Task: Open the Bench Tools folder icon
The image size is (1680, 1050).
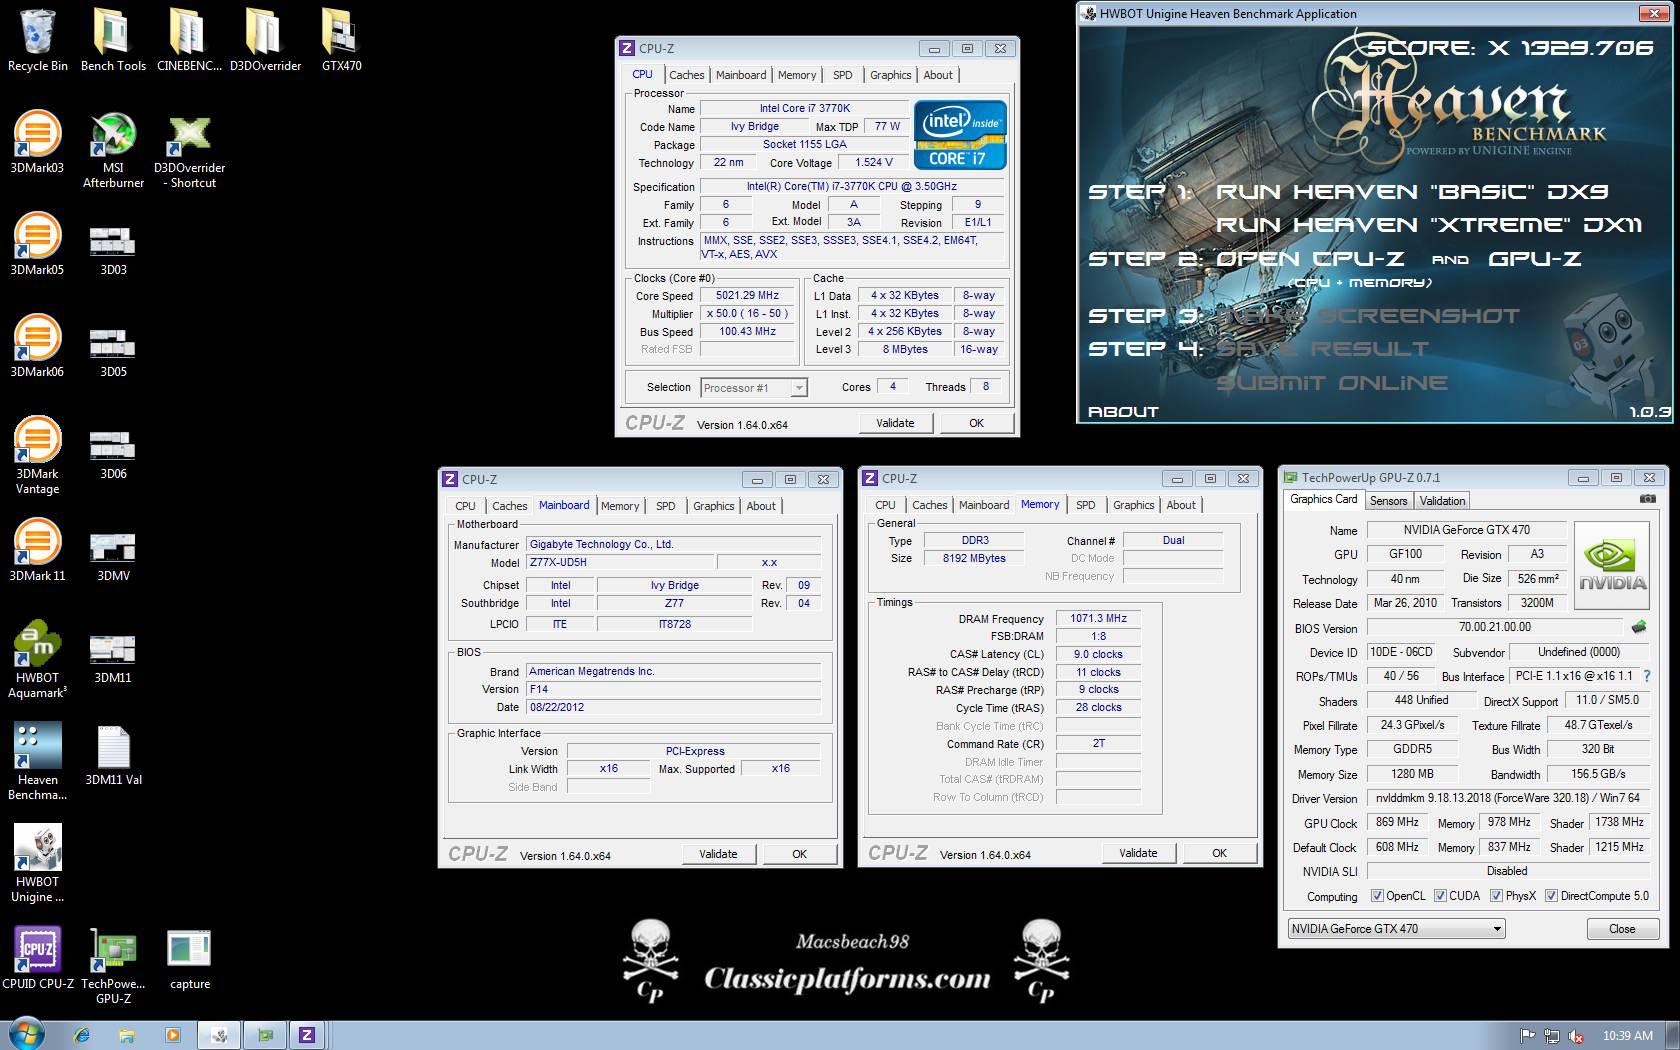Action: [113, 40]
